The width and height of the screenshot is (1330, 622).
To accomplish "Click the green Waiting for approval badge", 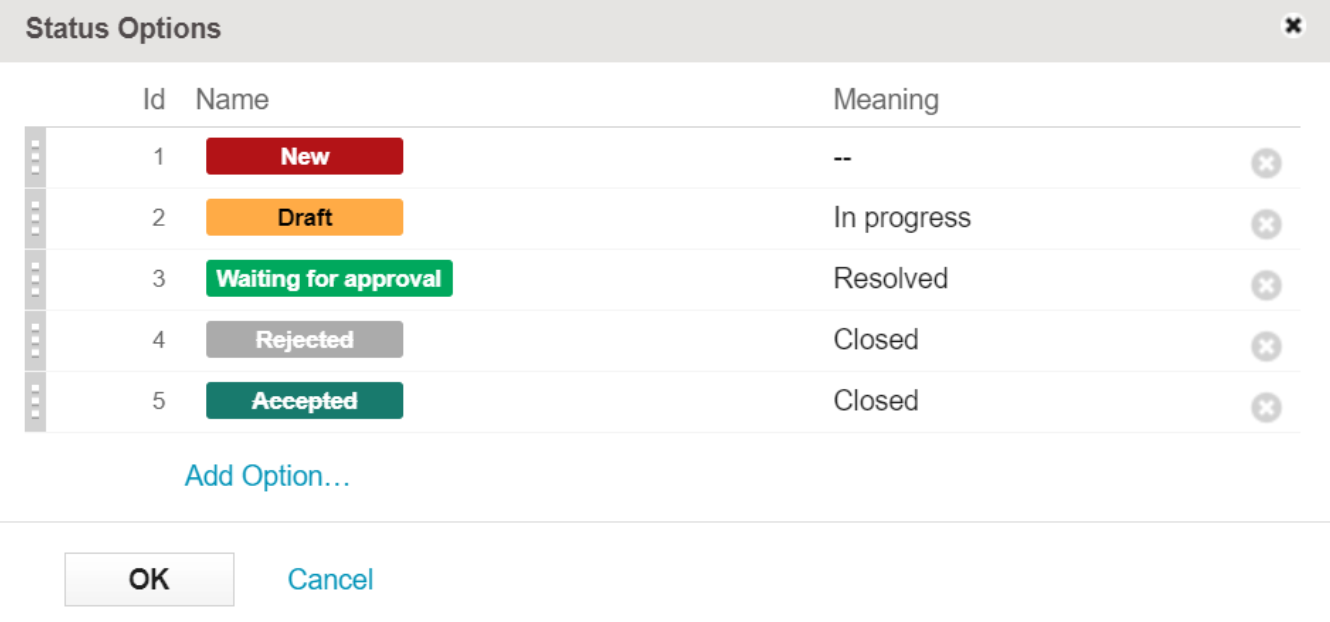I will point(329,279).
